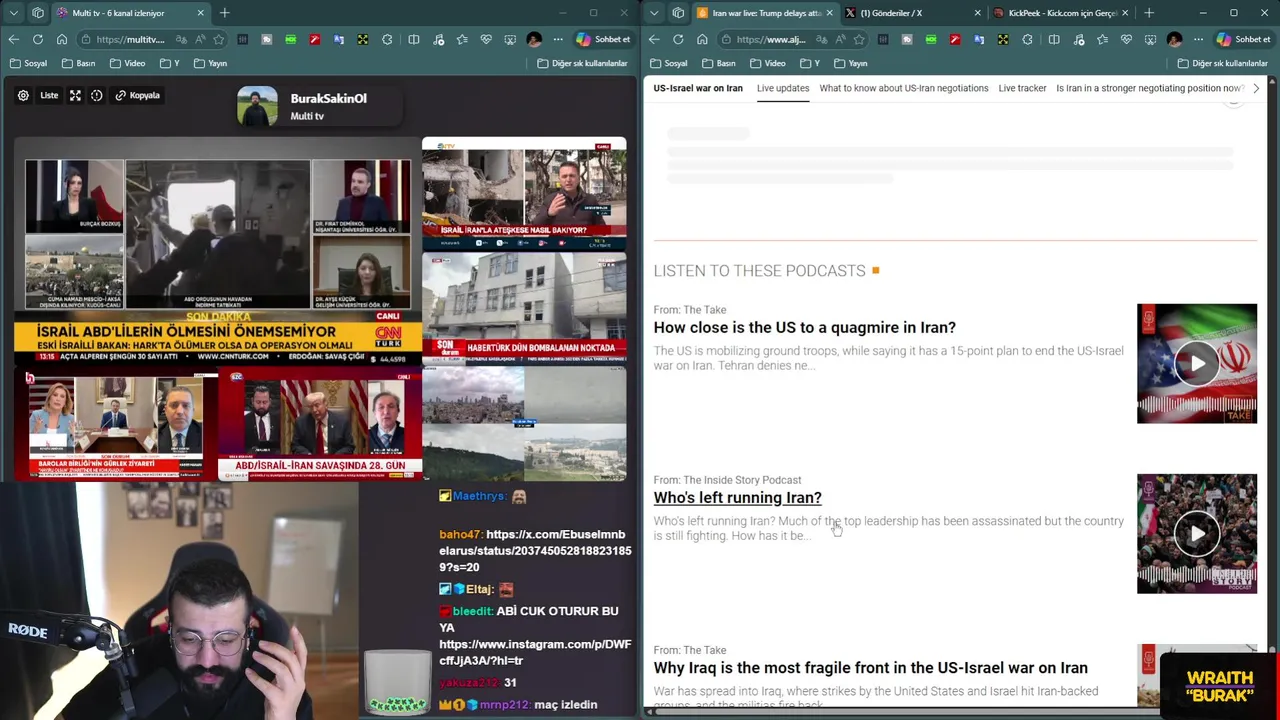This screenshot has width=1280, height=720.
Task: Open Video bookmarks folder in left browser
Action: (x=127, y=63)
